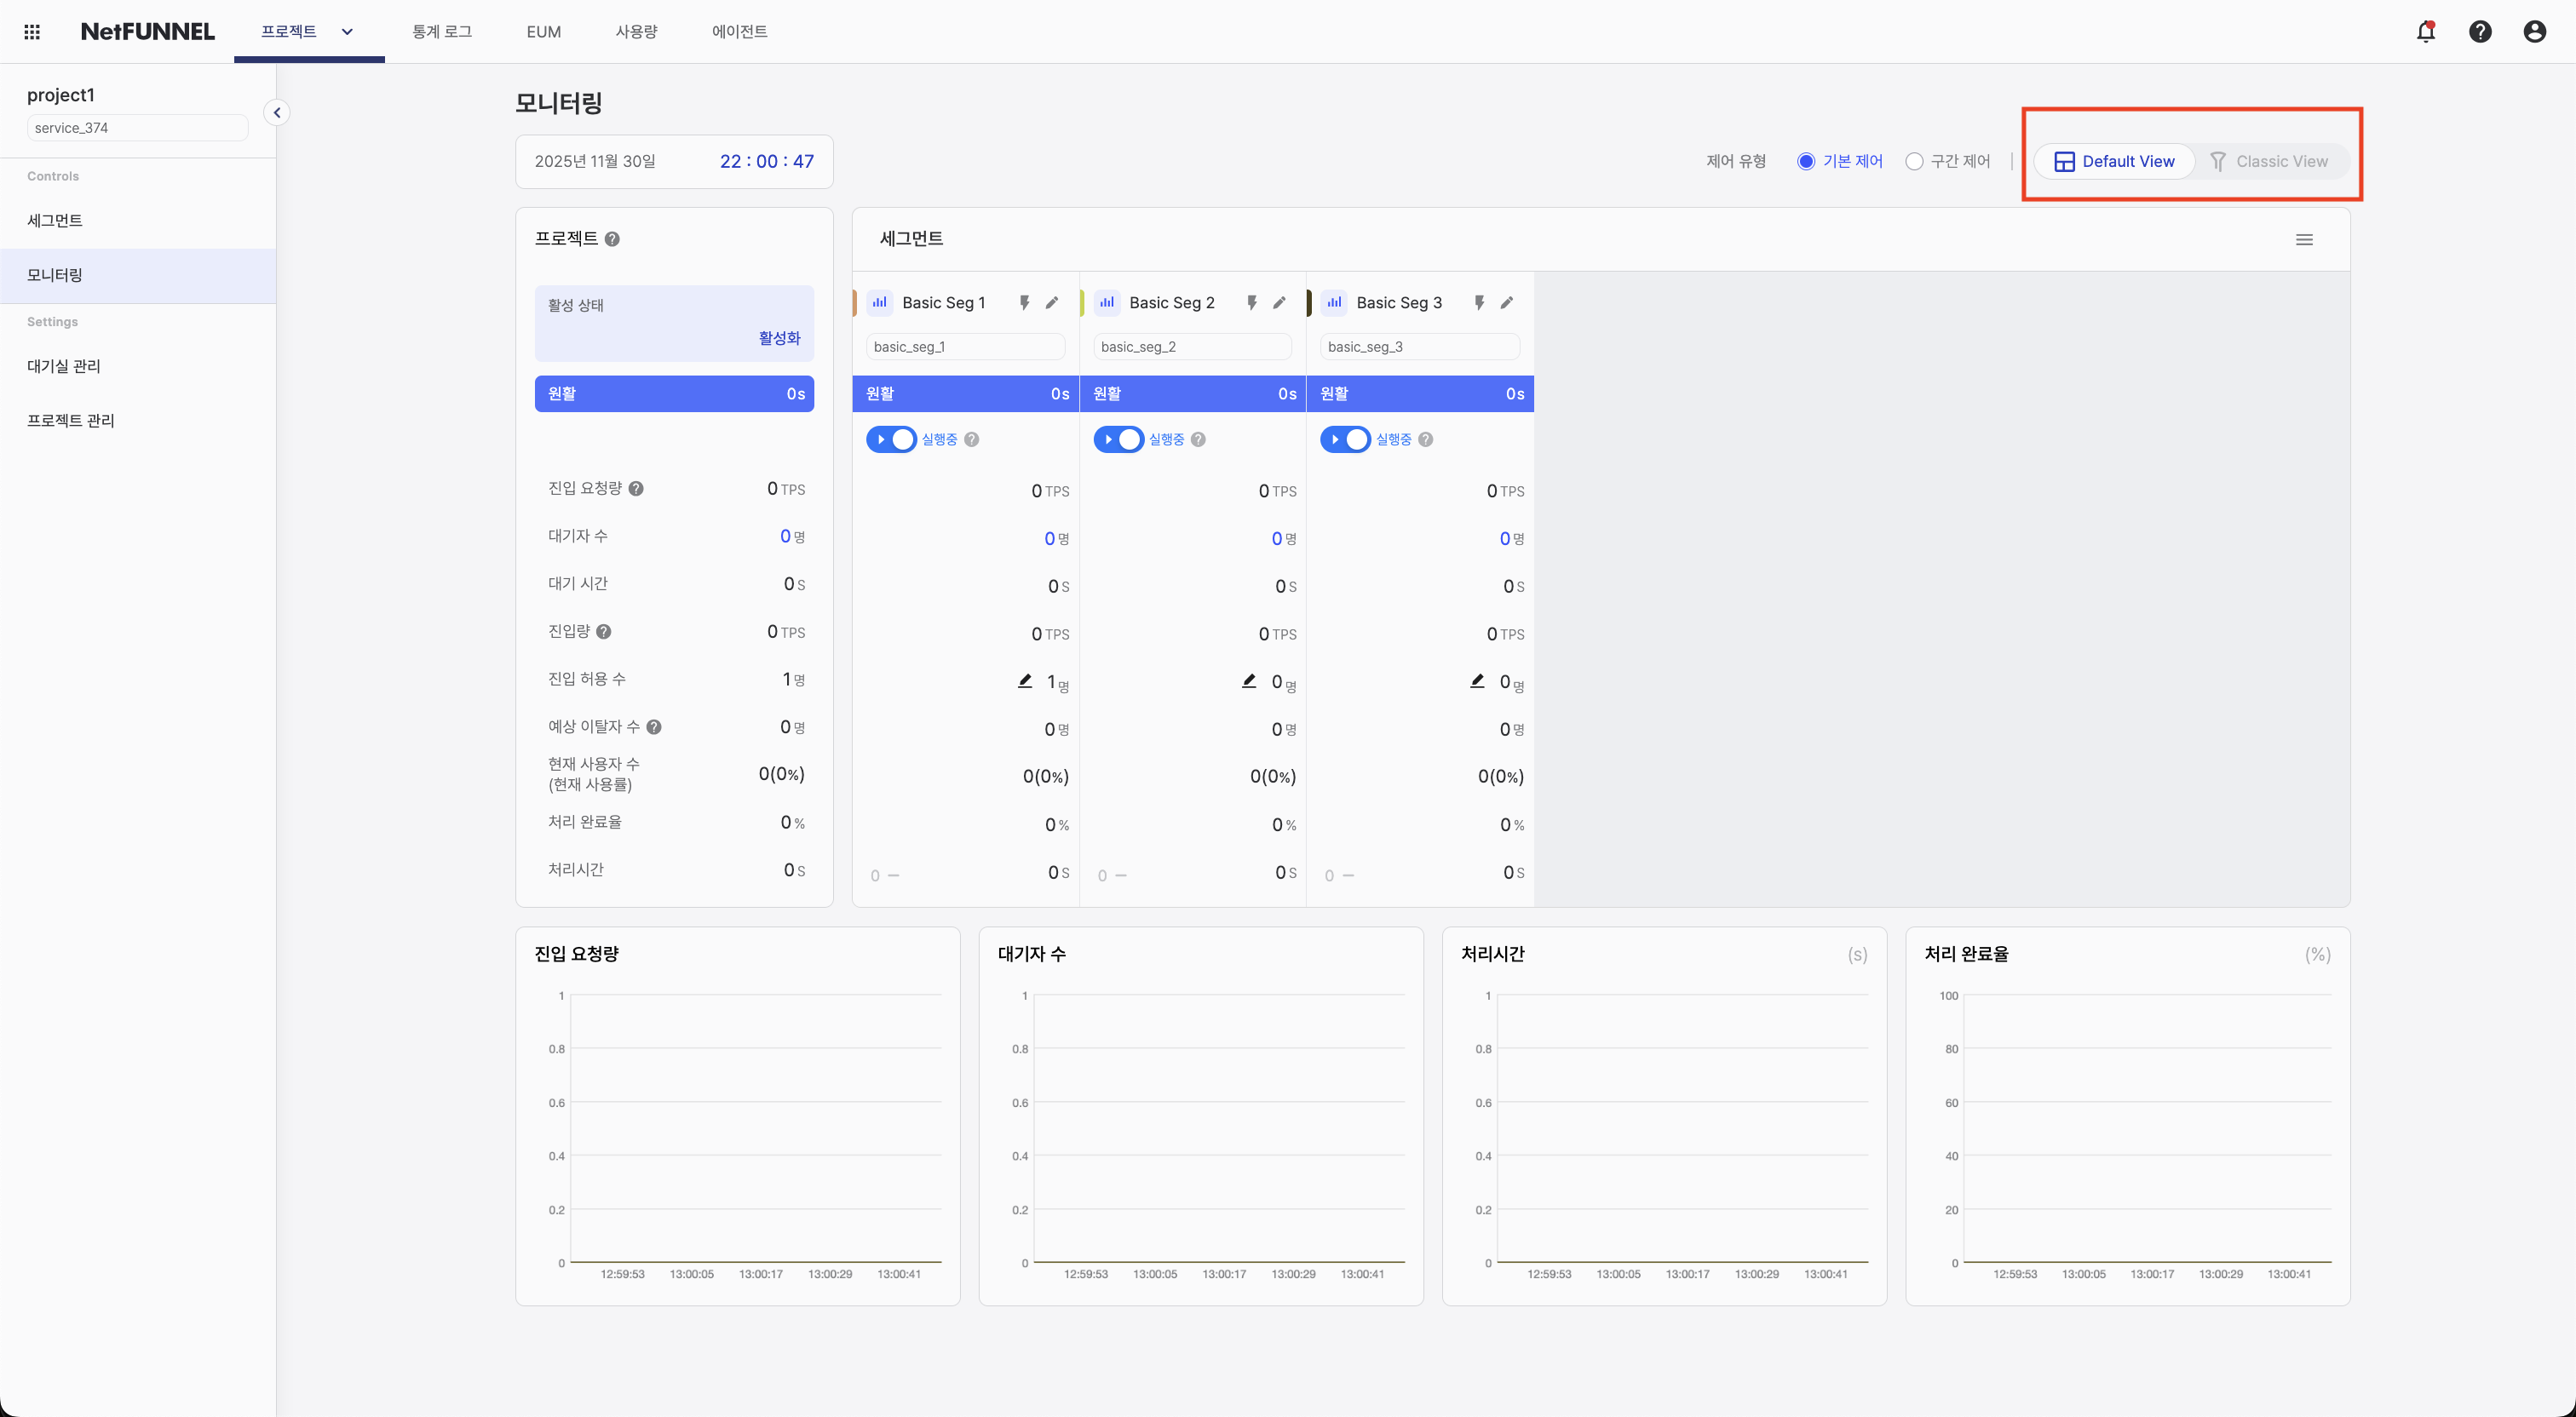Open the app grid launcher icon
This screenshot has height=1417, width=2576.
pyautogui.click(x=32, y=31)
